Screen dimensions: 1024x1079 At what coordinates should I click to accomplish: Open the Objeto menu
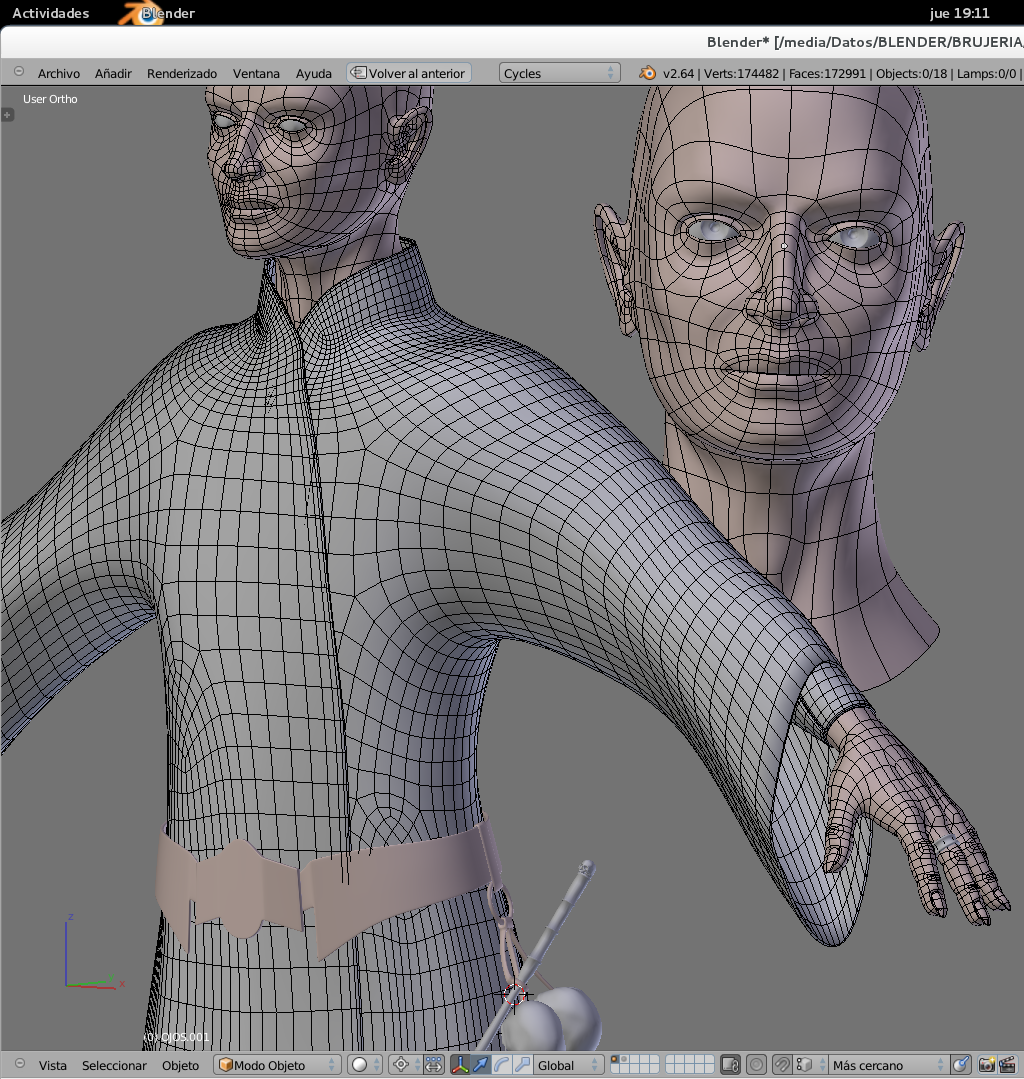pyautogui.click(x=180, y=1065)
